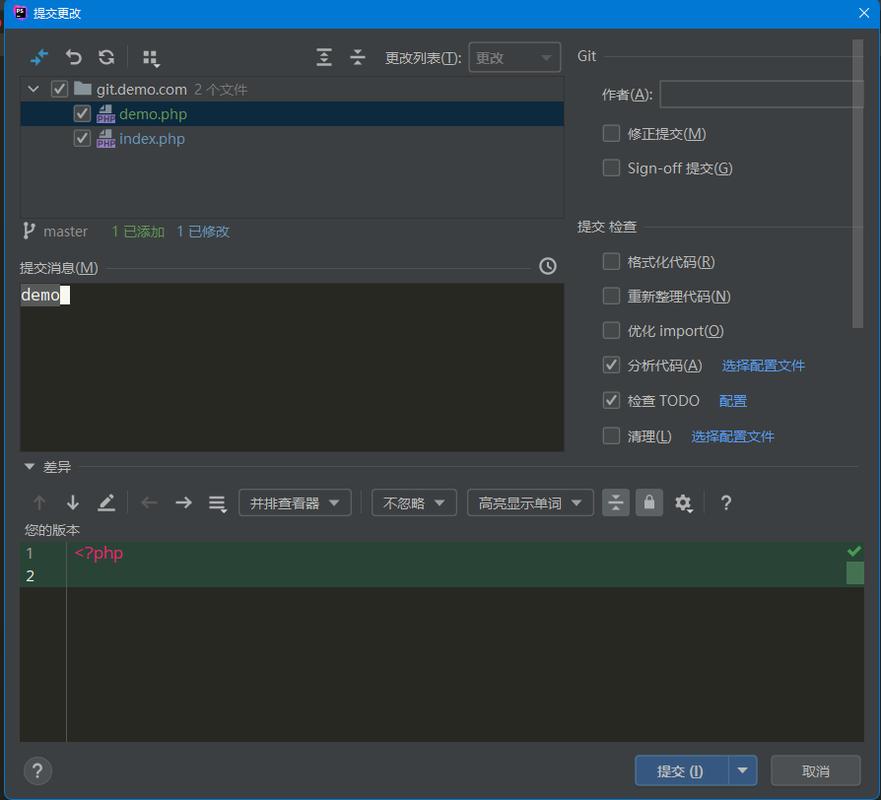The image size is (881, 800).
Task: Click the diff help question mark icon
Action: pos(726,503)
